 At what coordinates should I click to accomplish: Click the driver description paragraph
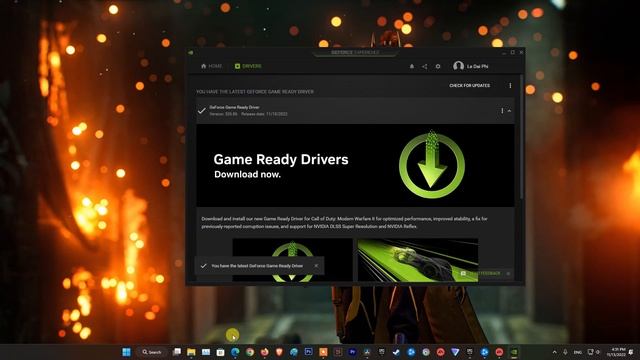[x=344, y=222]
